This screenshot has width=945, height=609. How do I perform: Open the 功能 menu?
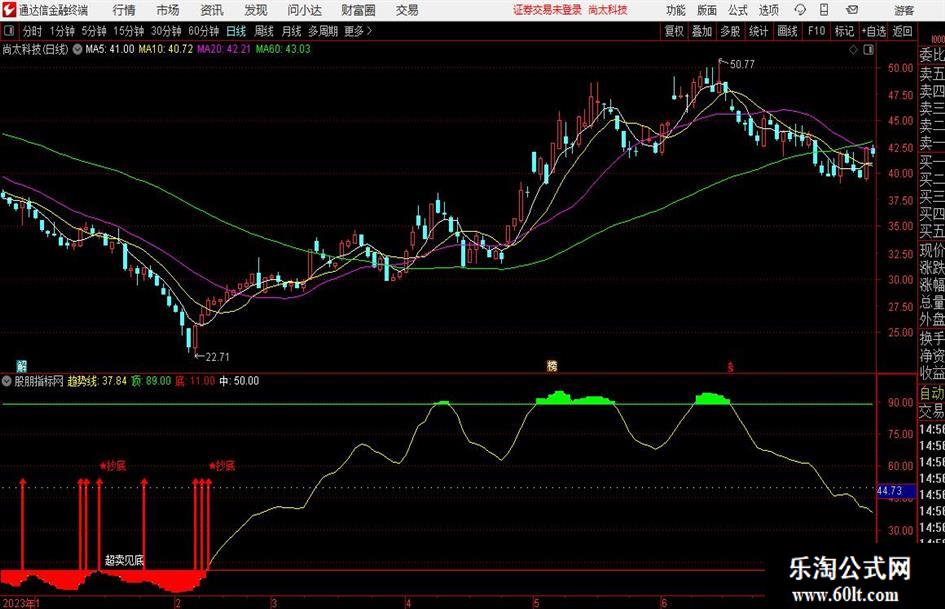coord(676,10)
